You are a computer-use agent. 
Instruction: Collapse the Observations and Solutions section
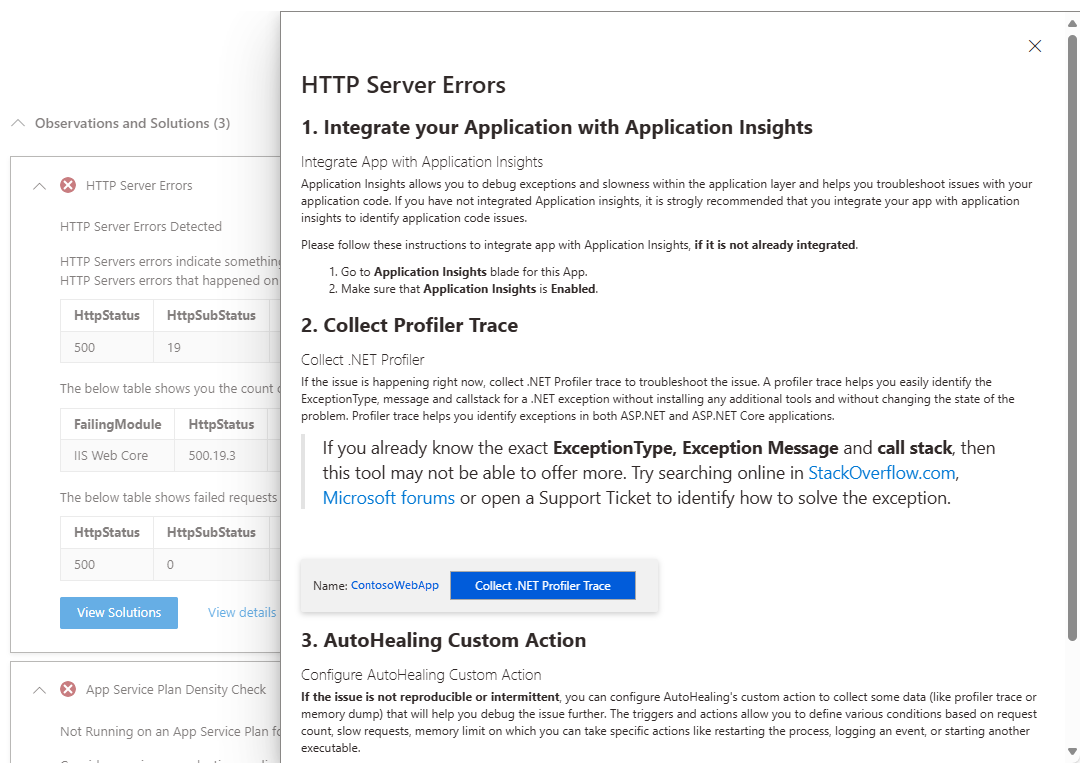[x=17, y=123]
